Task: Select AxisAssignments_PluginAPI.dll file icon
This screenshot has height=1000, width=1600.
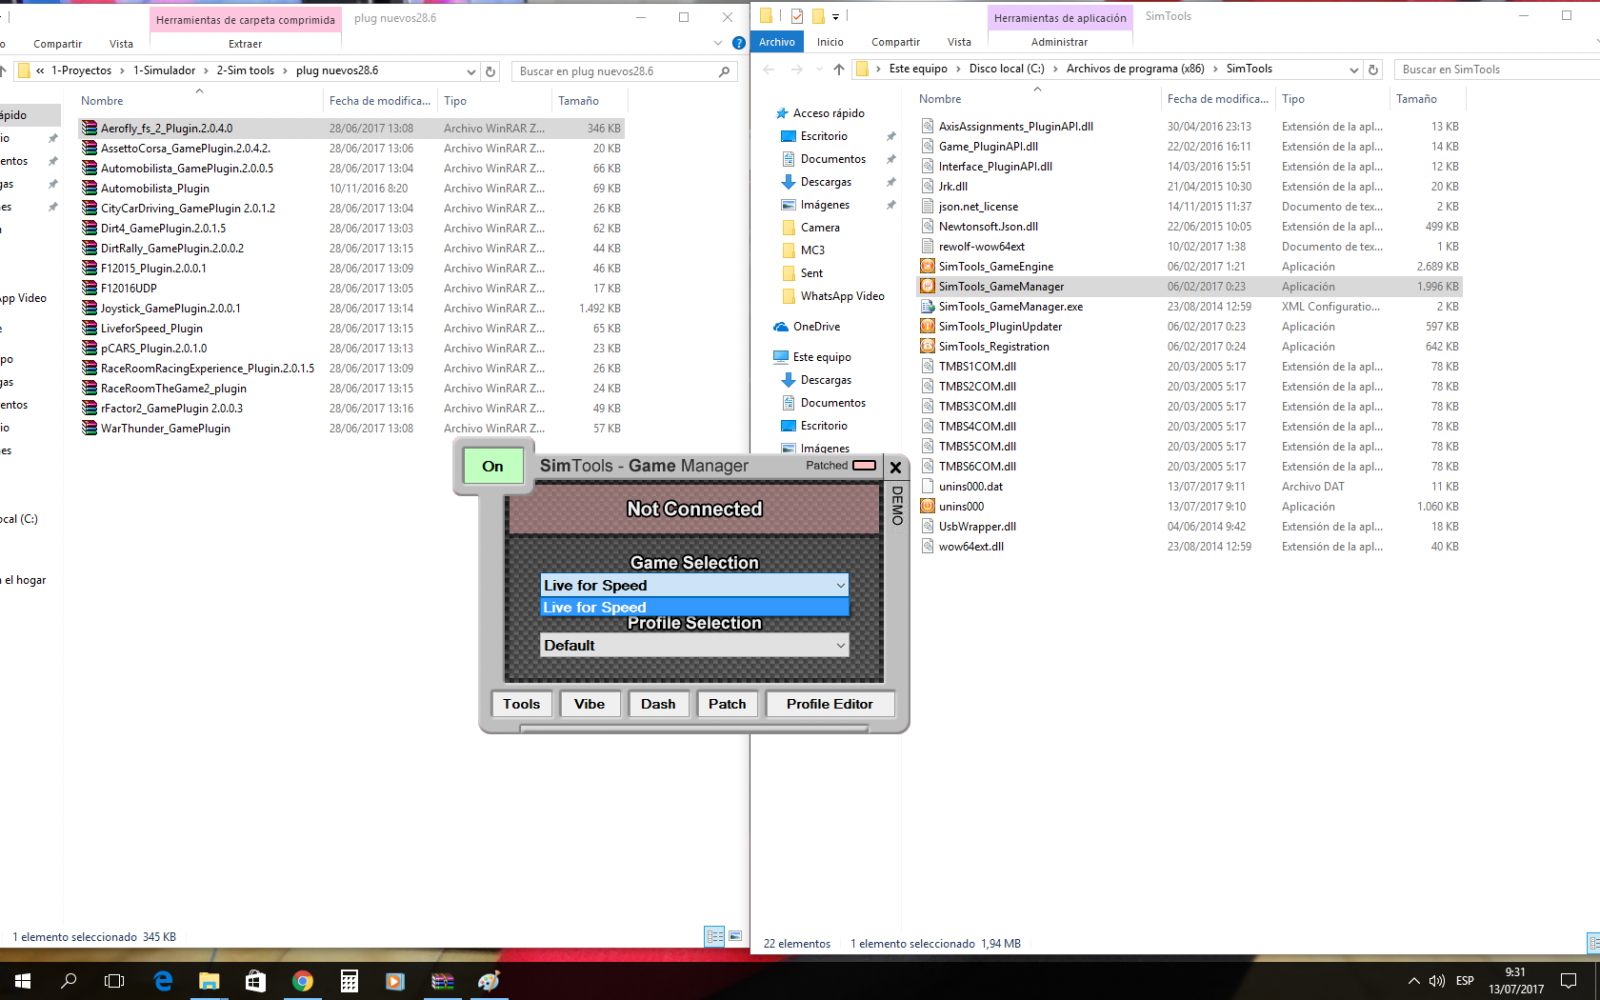Action: (927, 126)
